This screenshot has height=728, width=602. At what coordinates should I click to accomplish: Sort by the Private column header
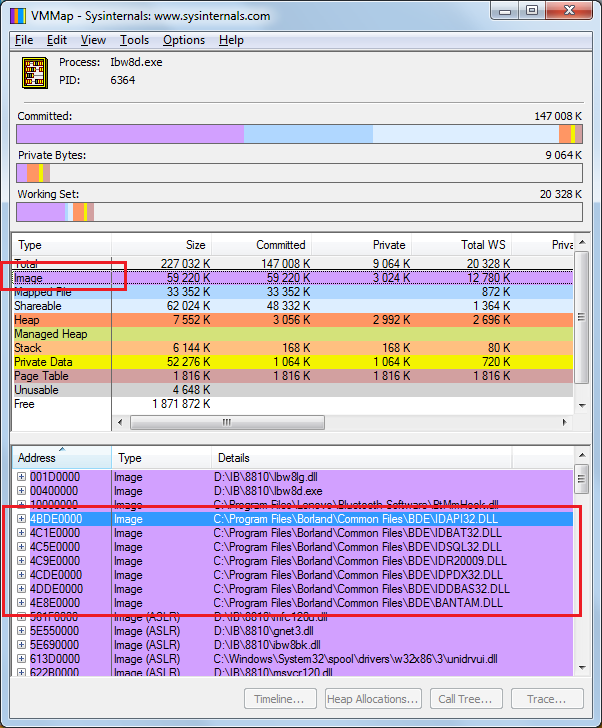(362, 245)
